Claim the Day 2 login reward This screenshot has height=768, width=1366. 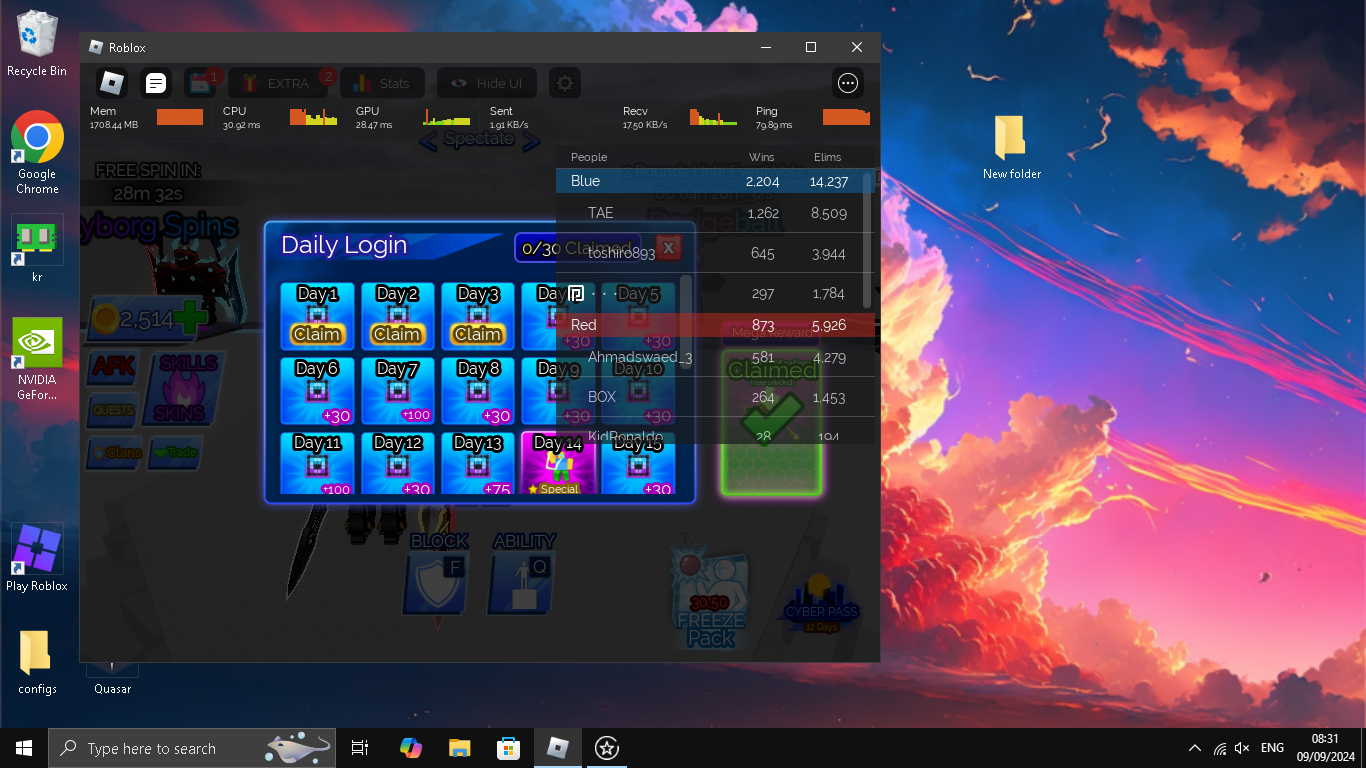point(397,334)
